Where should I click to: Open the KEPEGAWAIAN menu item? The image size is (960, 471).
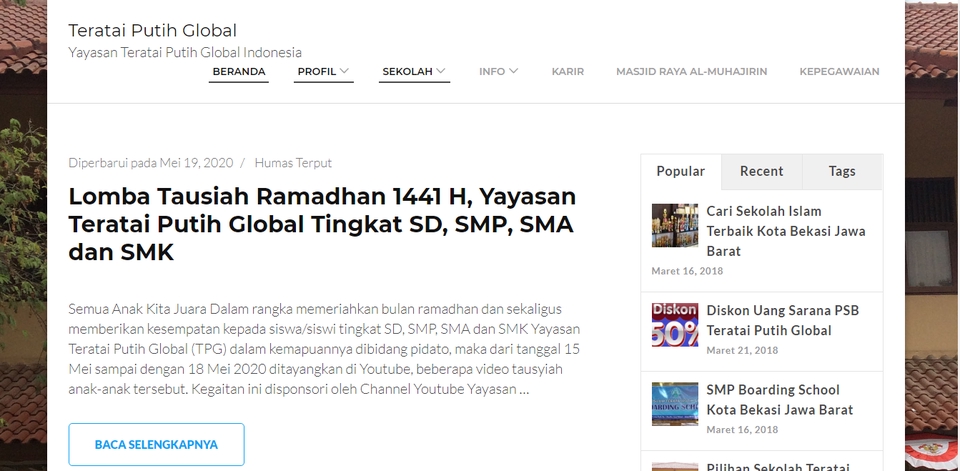[x=839, y=72]
